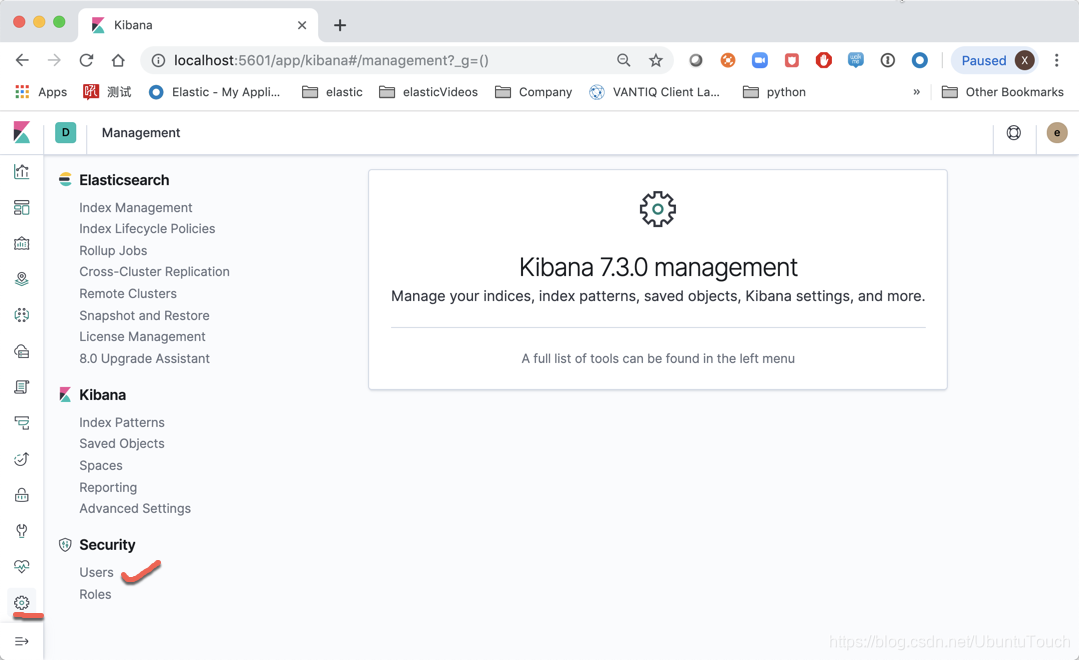Viewport: 1079px width, 660px height.
Task: Open Snapshot and Restore
Action: point(145,315)
